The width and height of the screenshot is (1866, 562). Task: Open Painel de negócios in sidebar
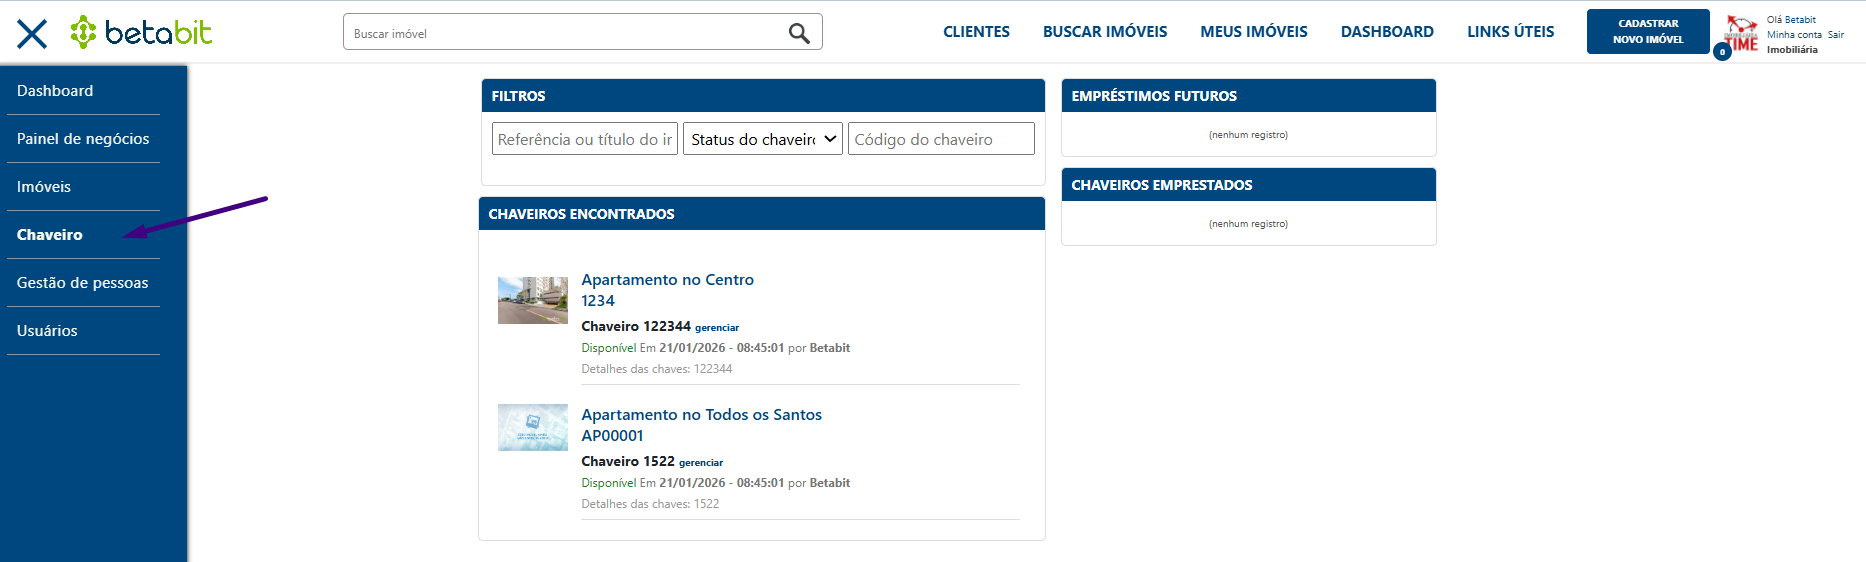(83, 139)
